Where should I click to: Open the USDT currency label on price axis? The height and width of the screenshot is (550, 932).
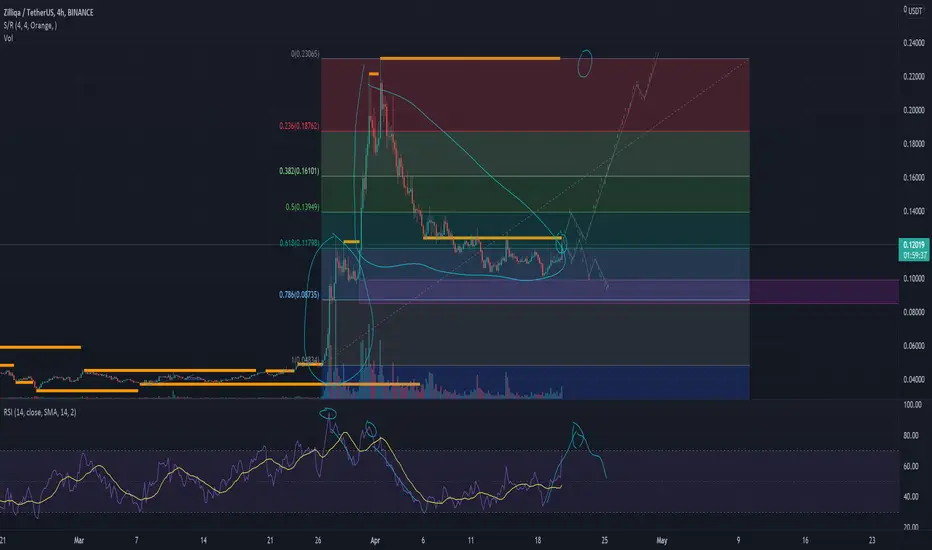click(915, 10)
